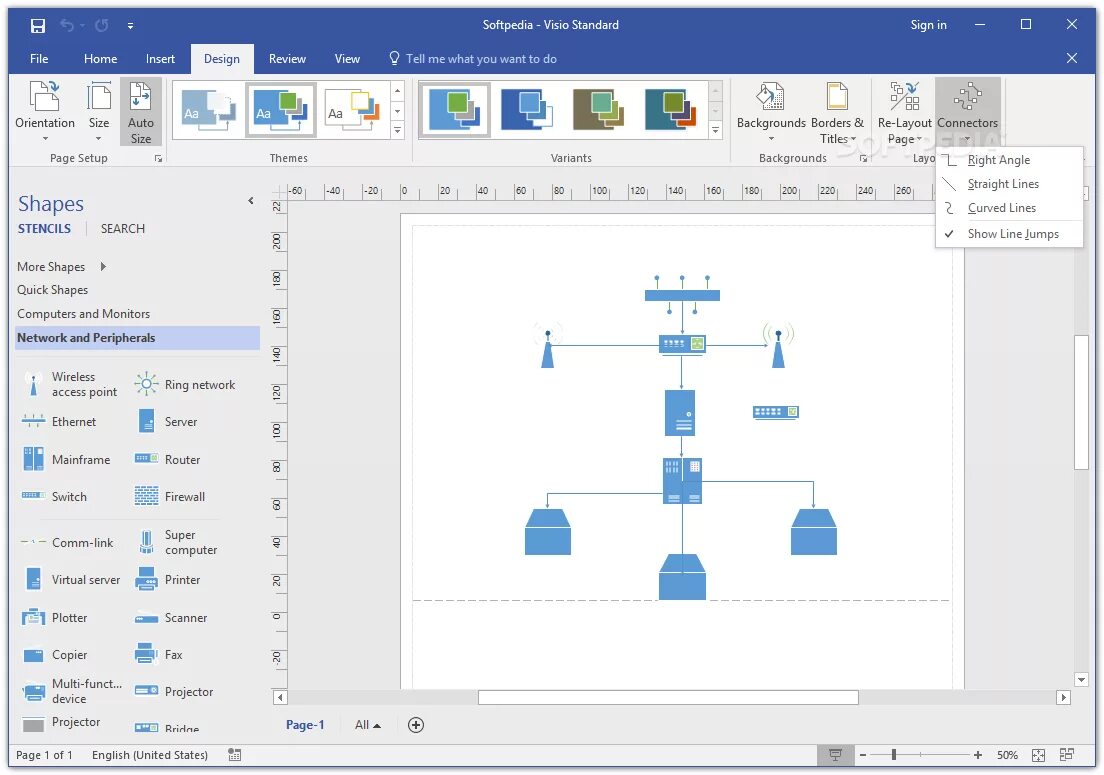Select the Firewall shape
Screen dimensions: 1104x775
(x=170, y=496)
